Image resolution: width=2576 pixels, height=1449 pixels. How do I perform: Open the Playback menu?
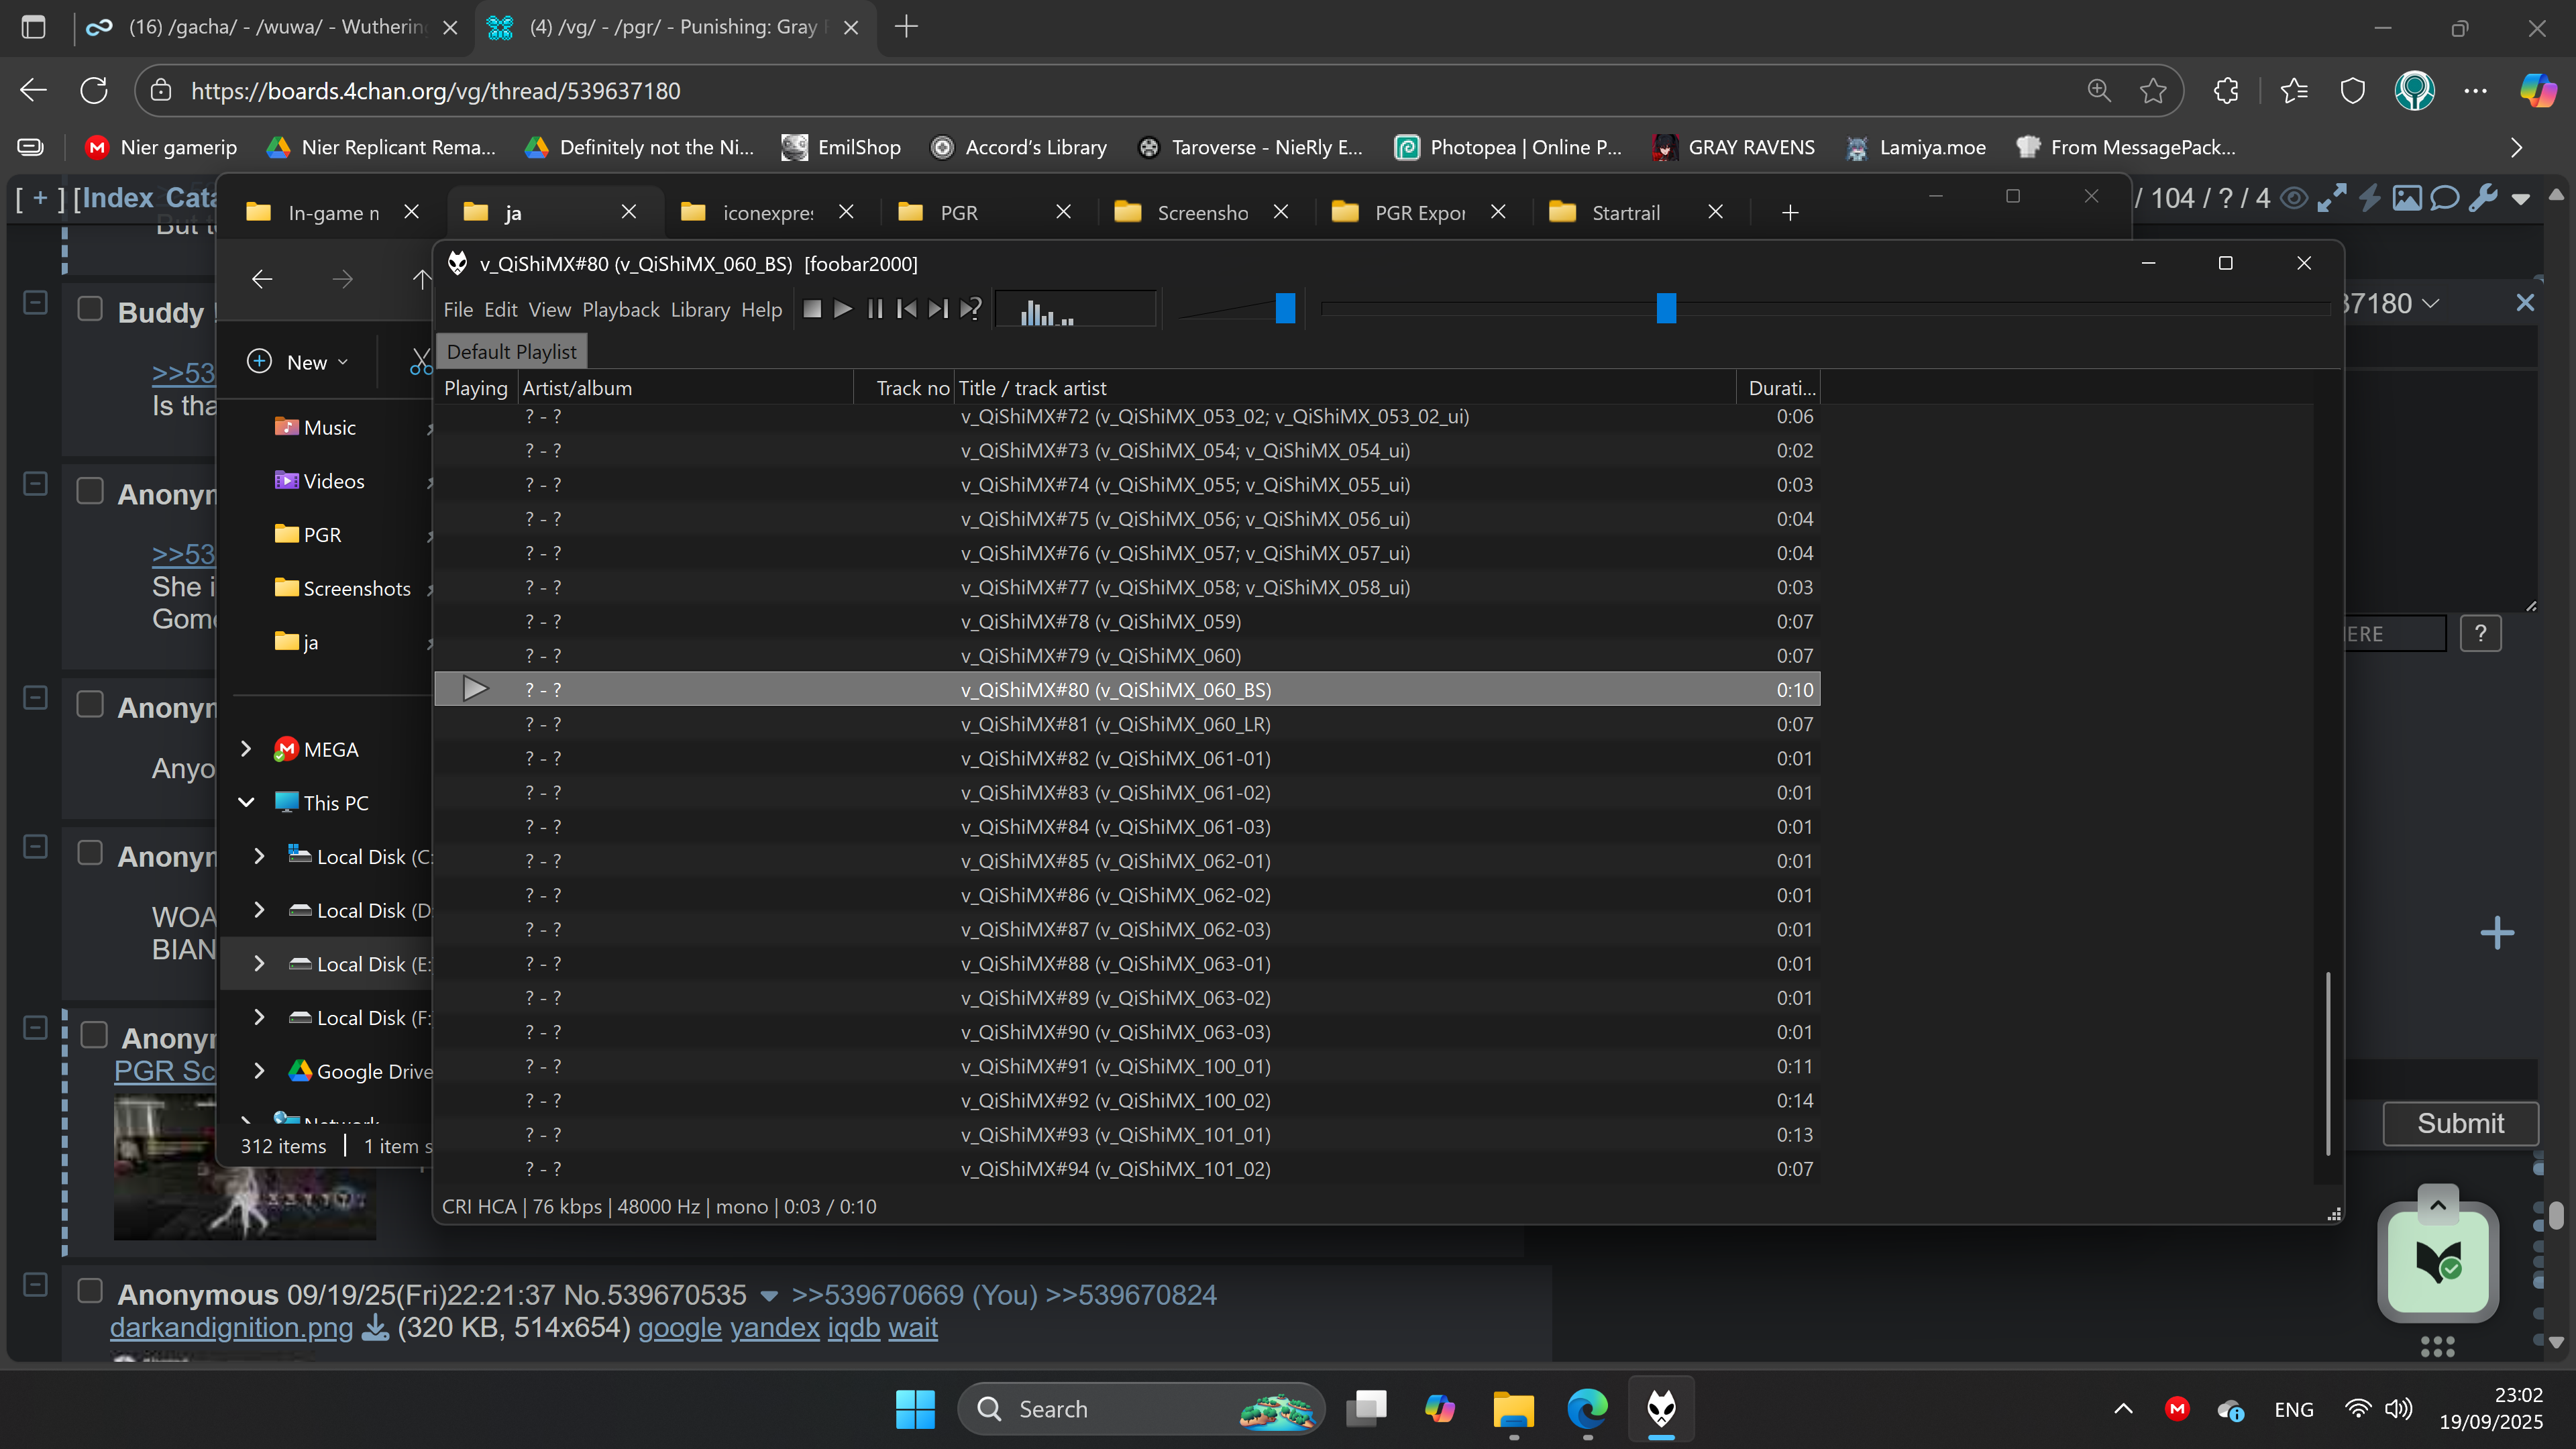[620, 309]
